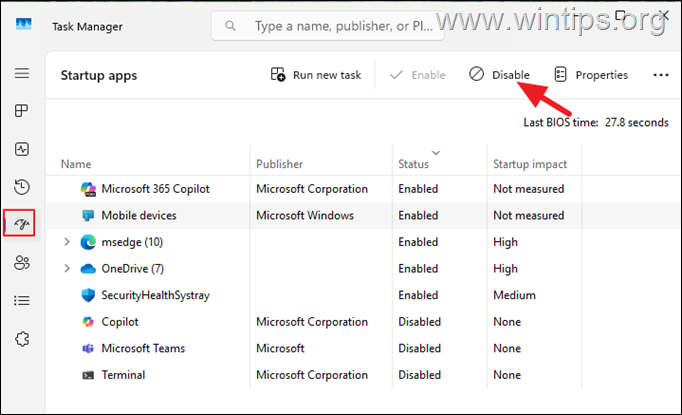Open the hamburger navigation menu
The width and height of the screenshot is (682, 415).
click(22, 73)
